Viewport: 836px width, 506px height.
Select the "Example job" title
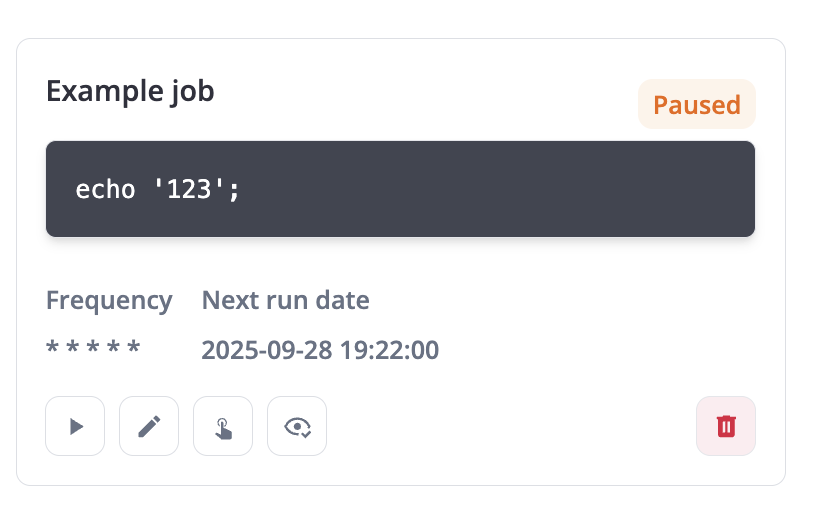point(130,91)
